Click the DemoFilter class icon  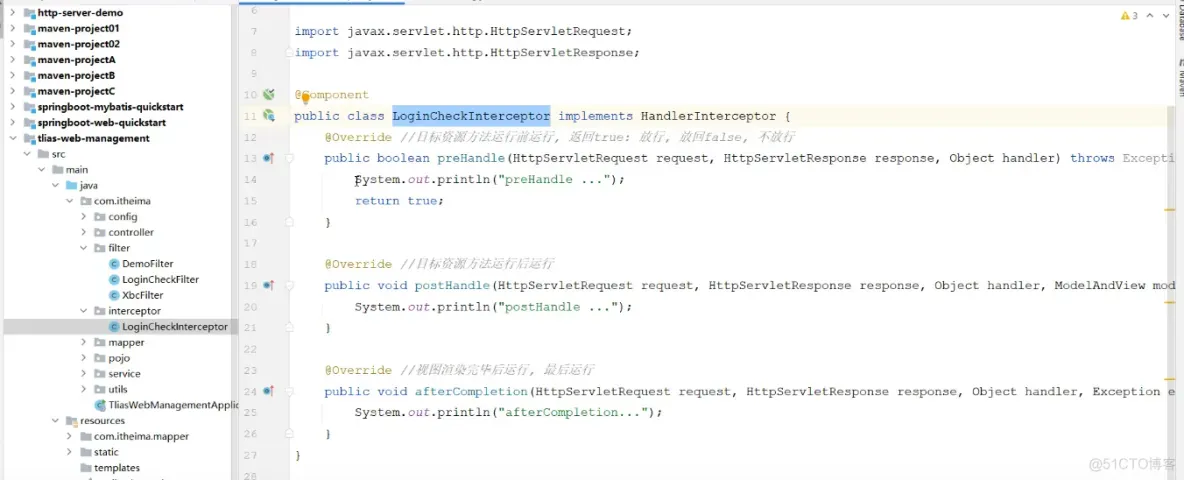click(114, 263)
